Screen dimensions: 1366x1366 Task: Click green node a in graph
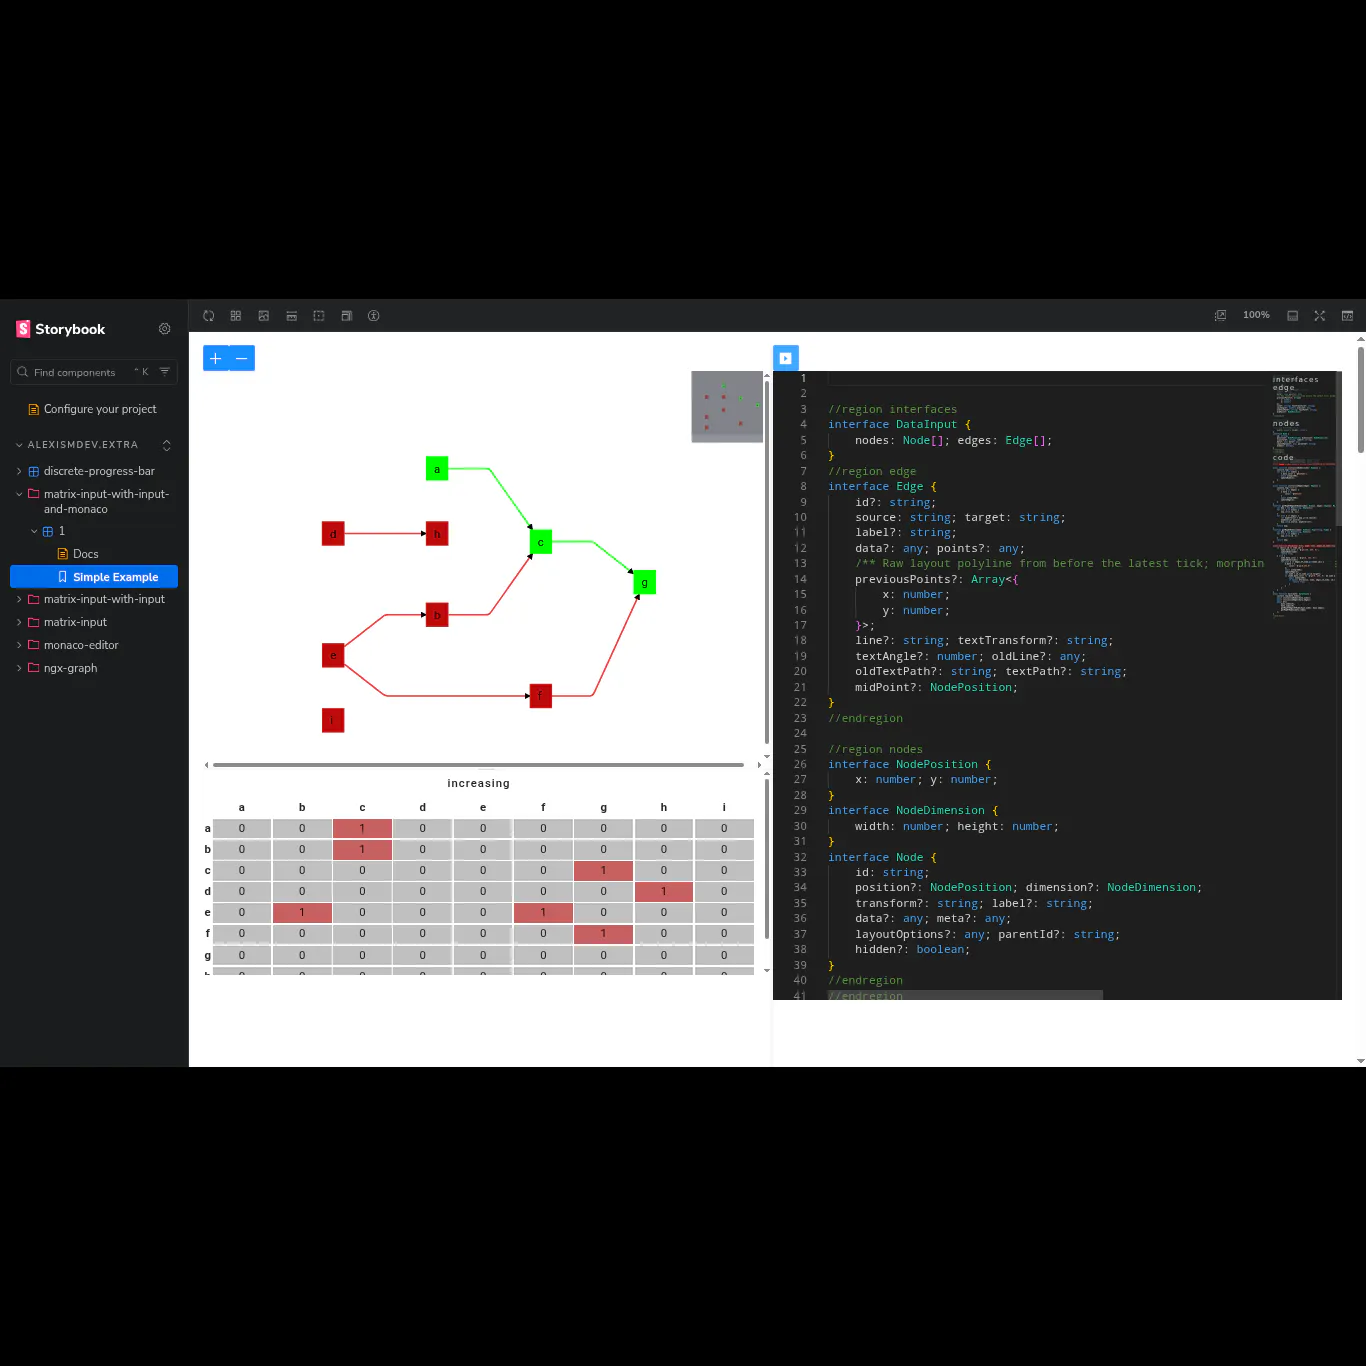click(437, 469)
